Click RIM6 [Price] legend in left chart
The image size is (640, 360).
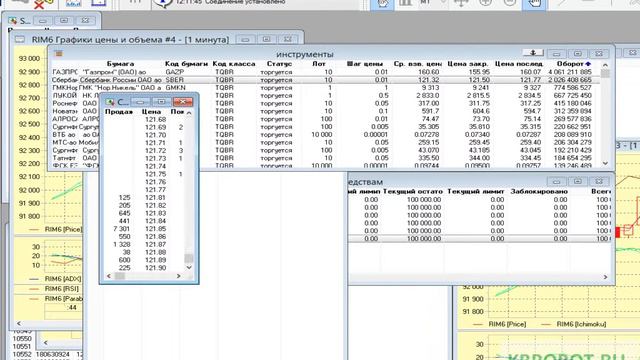pyautogui.click(x=64, y=229)
